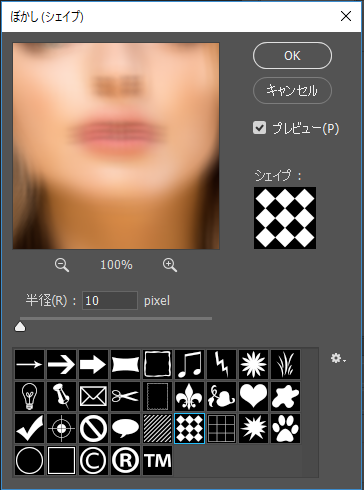Zoom out the preview with minus magnifier
This screenshot has width=364, height=490.
pyautogui.click(x=62, y=265)
